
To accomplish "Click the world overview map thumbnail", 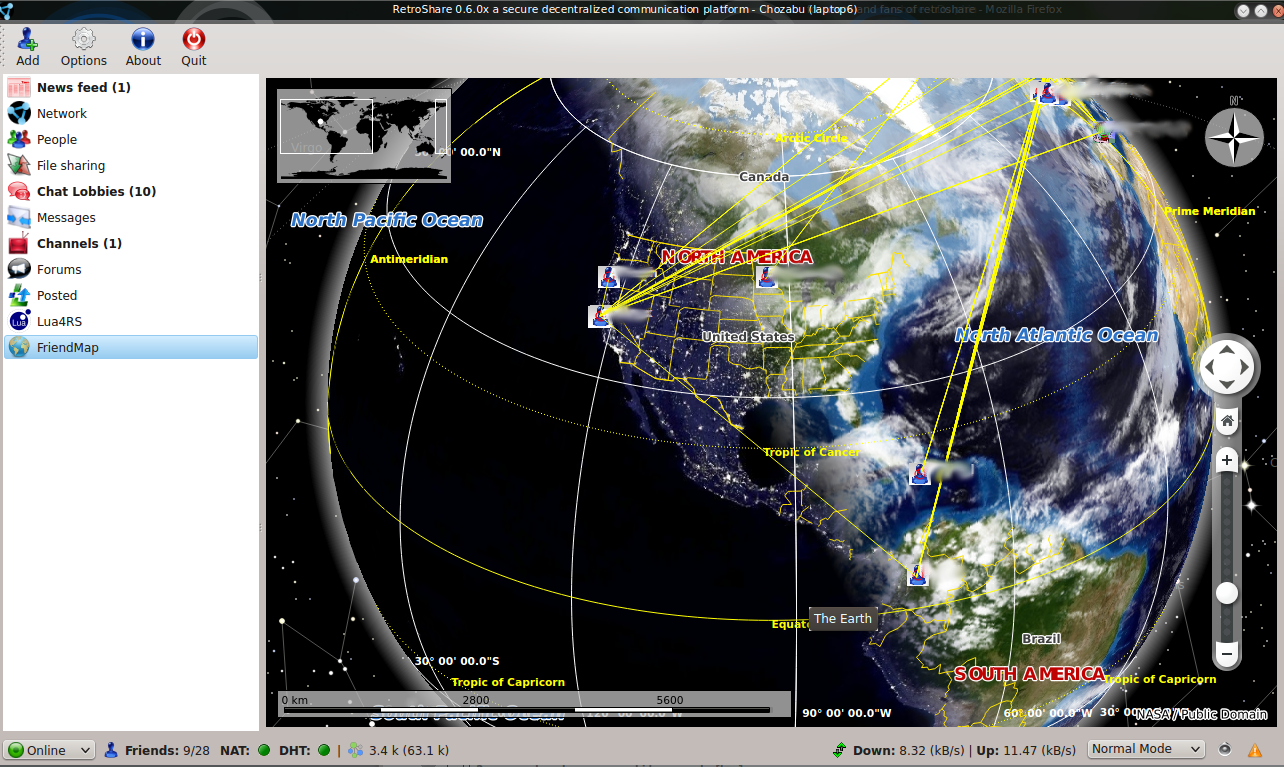I will point(363,135).
